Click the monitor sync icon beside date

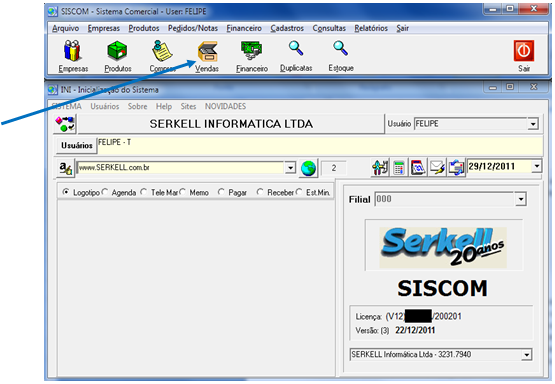click(x=456, y=167)
